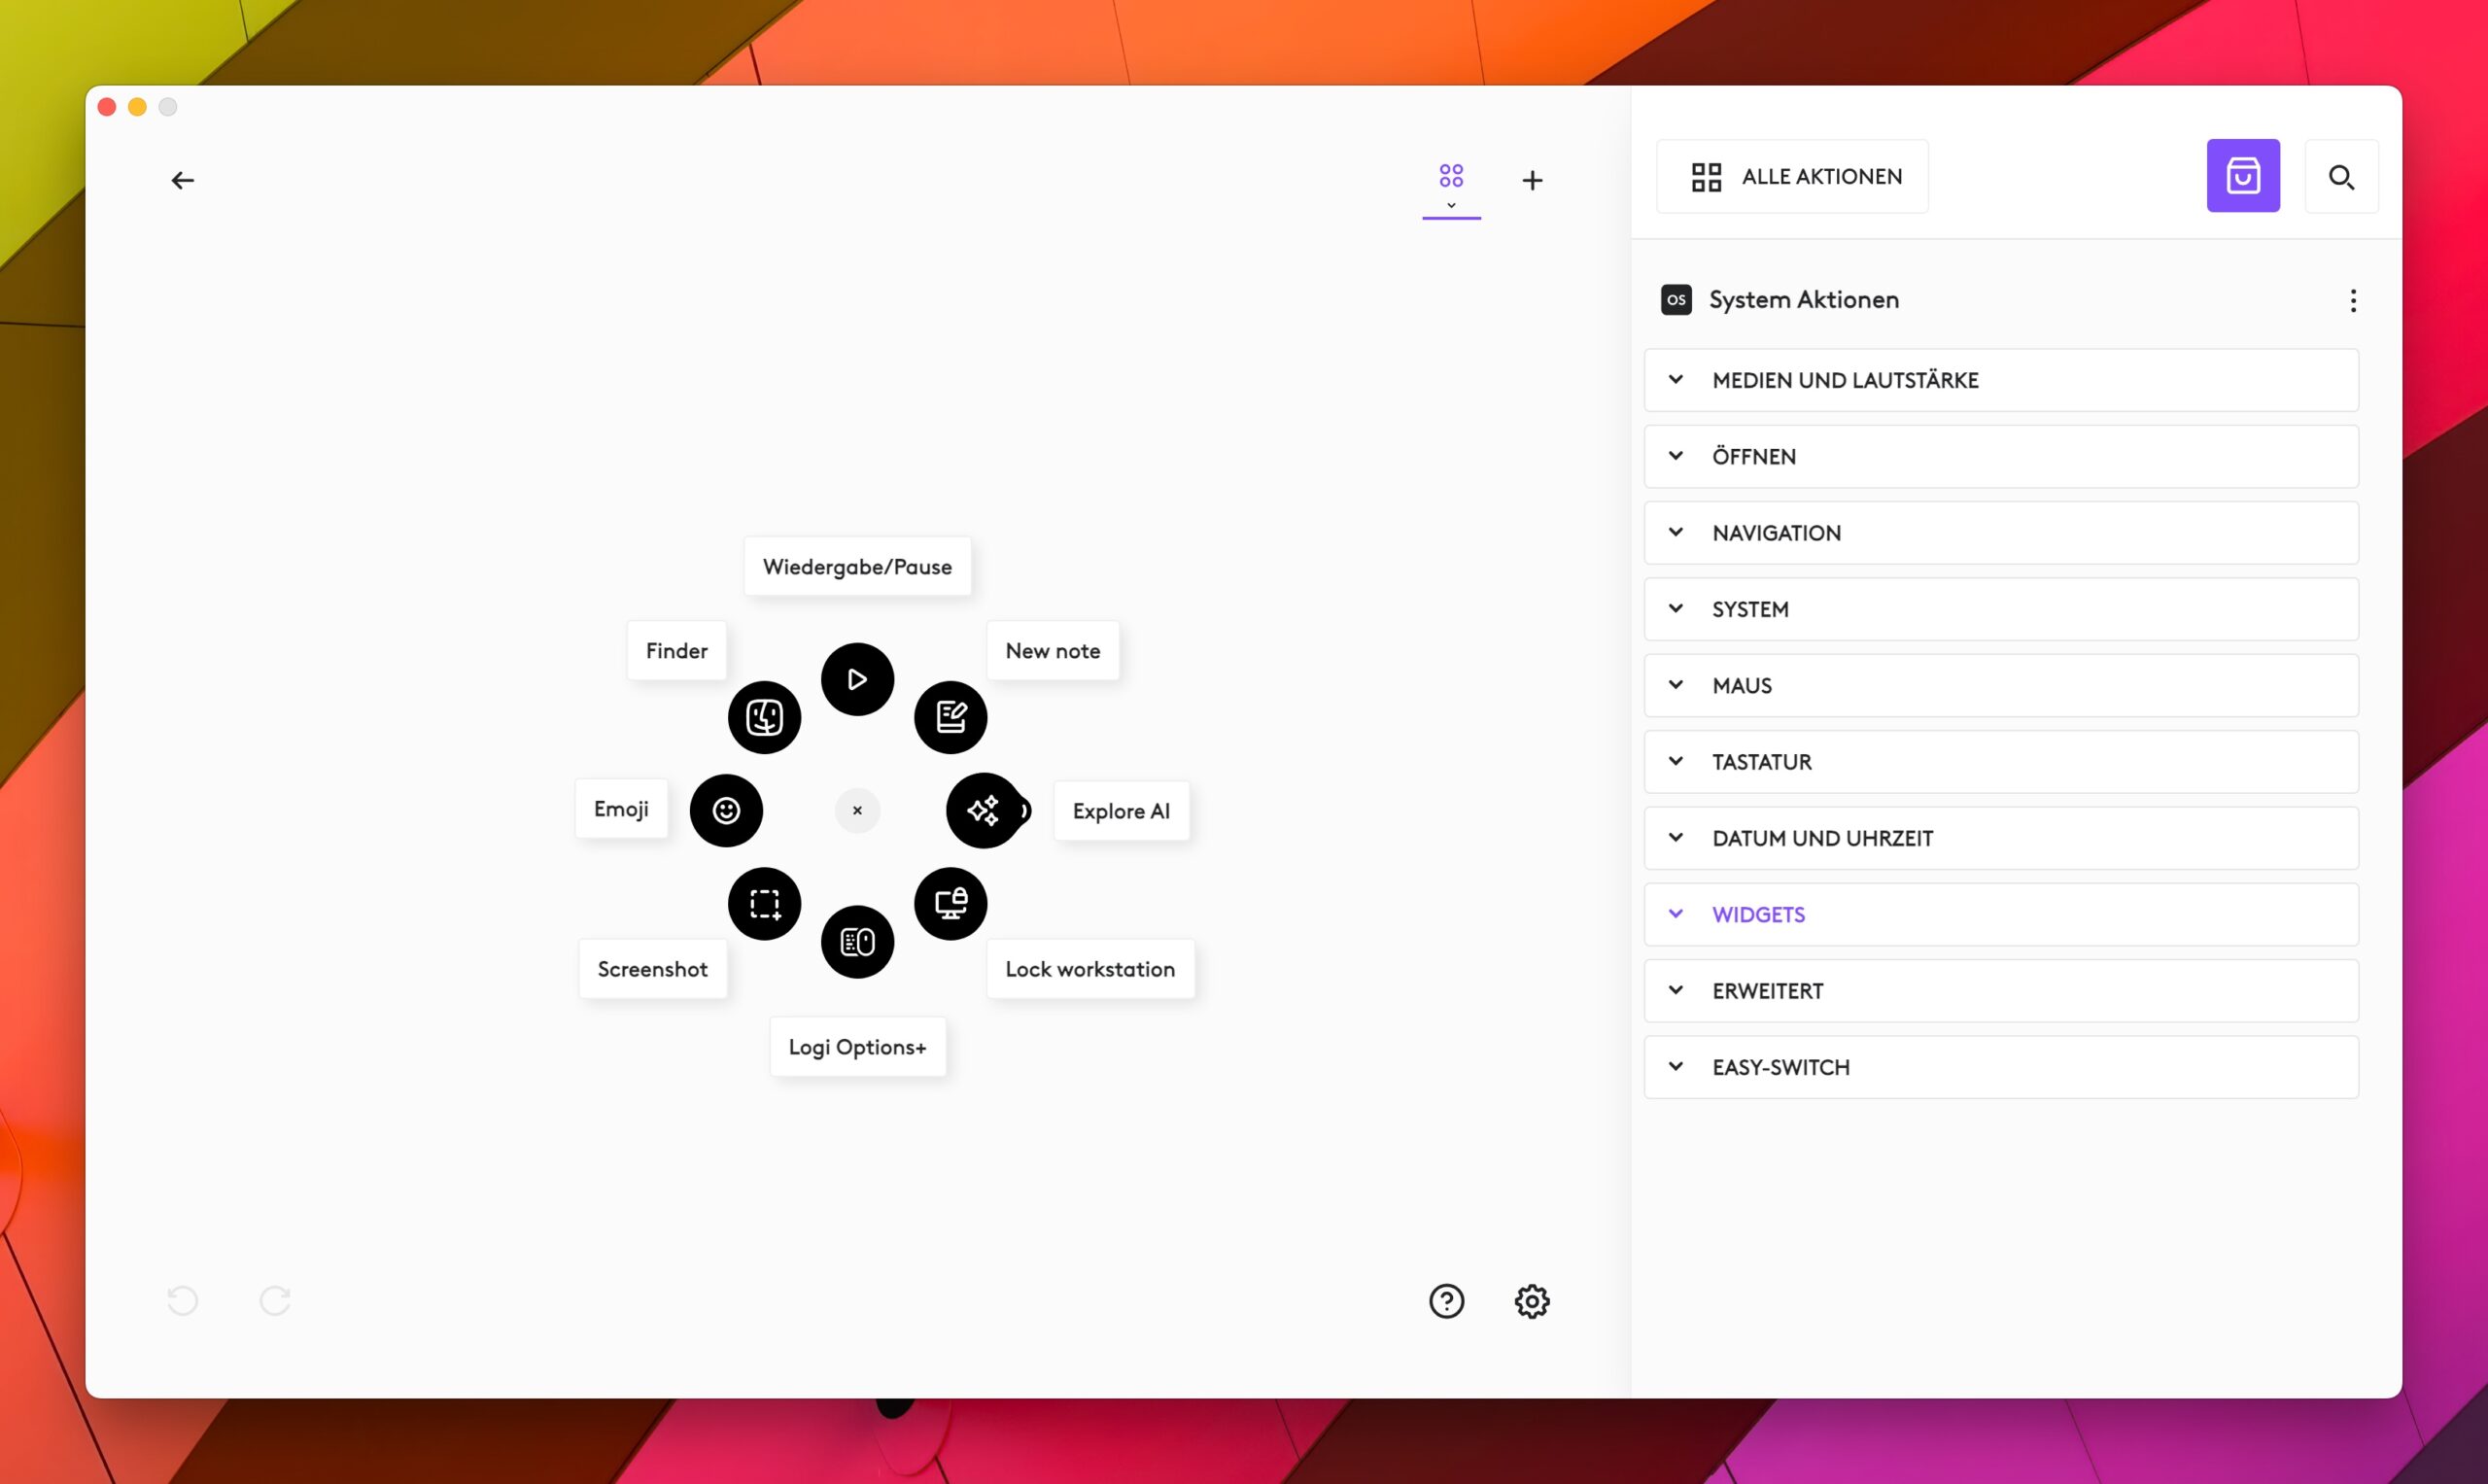Screen dimensions: 2488x1484
Task: Click the Wiedergabe/Pause play icon in ring
Action: click(x=857, y=679)
